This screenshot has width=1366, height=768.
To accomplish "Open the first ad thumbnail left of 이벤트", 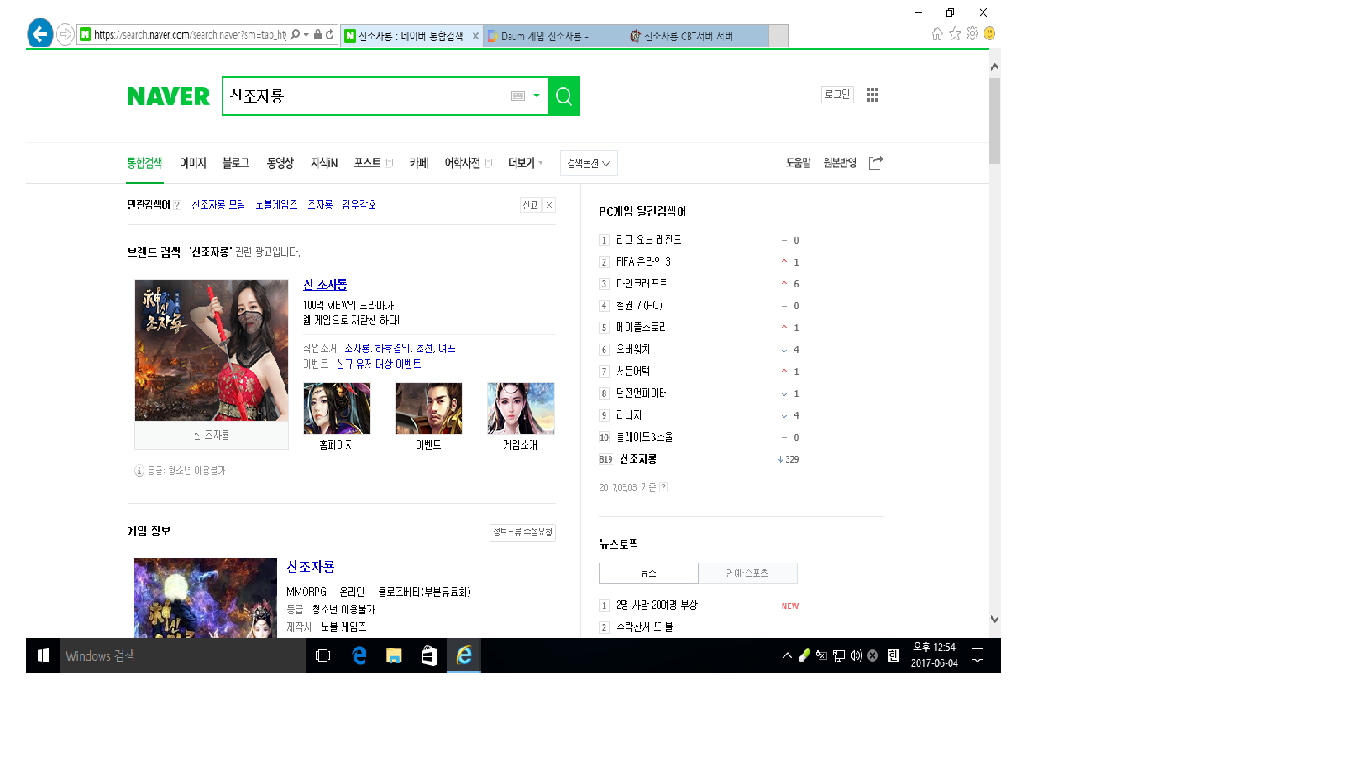I will pos(337,408).
